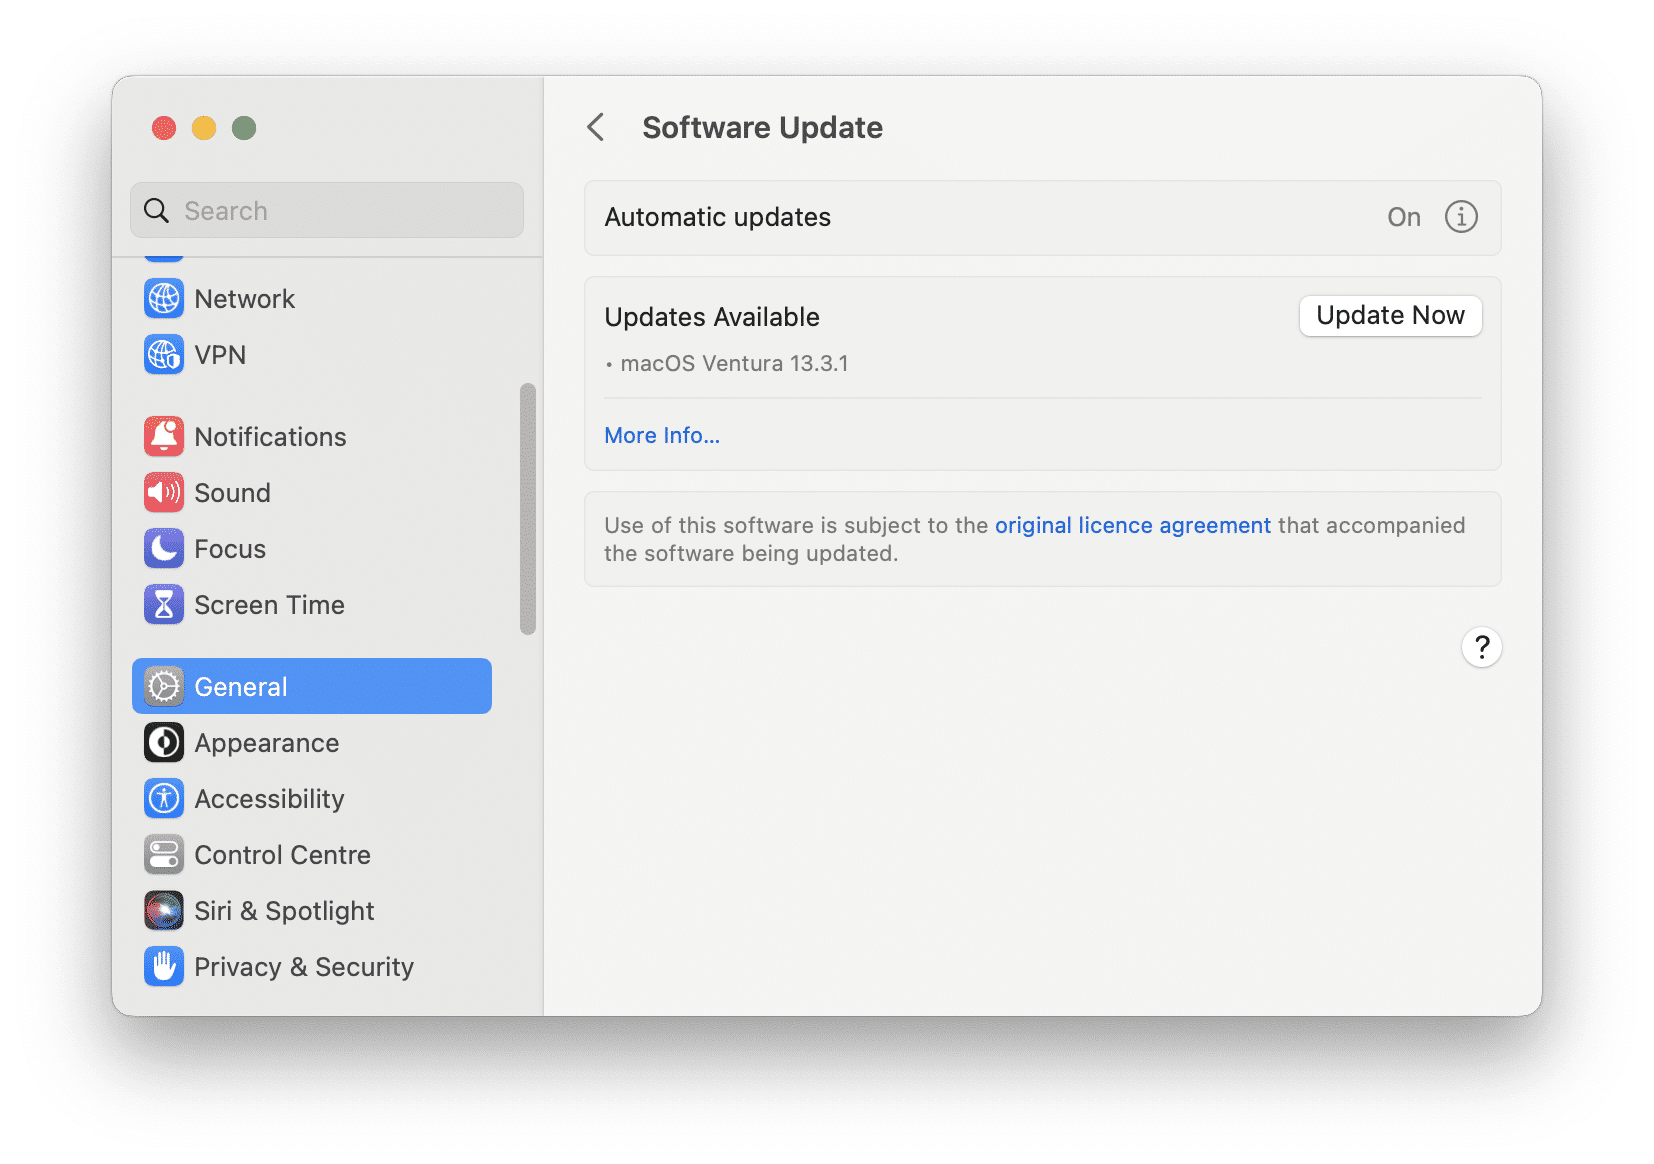1654x1164 pixels.
Task: Click the Sound speaker icon
Action: click(163, 492)
